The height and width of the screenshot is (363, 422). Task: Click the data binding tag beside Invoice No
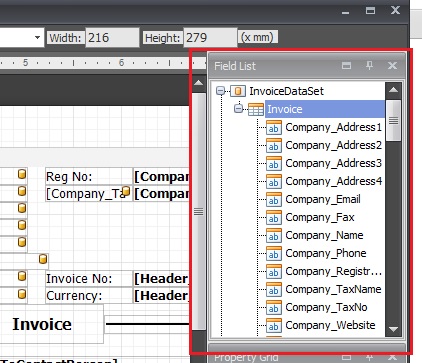(x=22, y=276)
